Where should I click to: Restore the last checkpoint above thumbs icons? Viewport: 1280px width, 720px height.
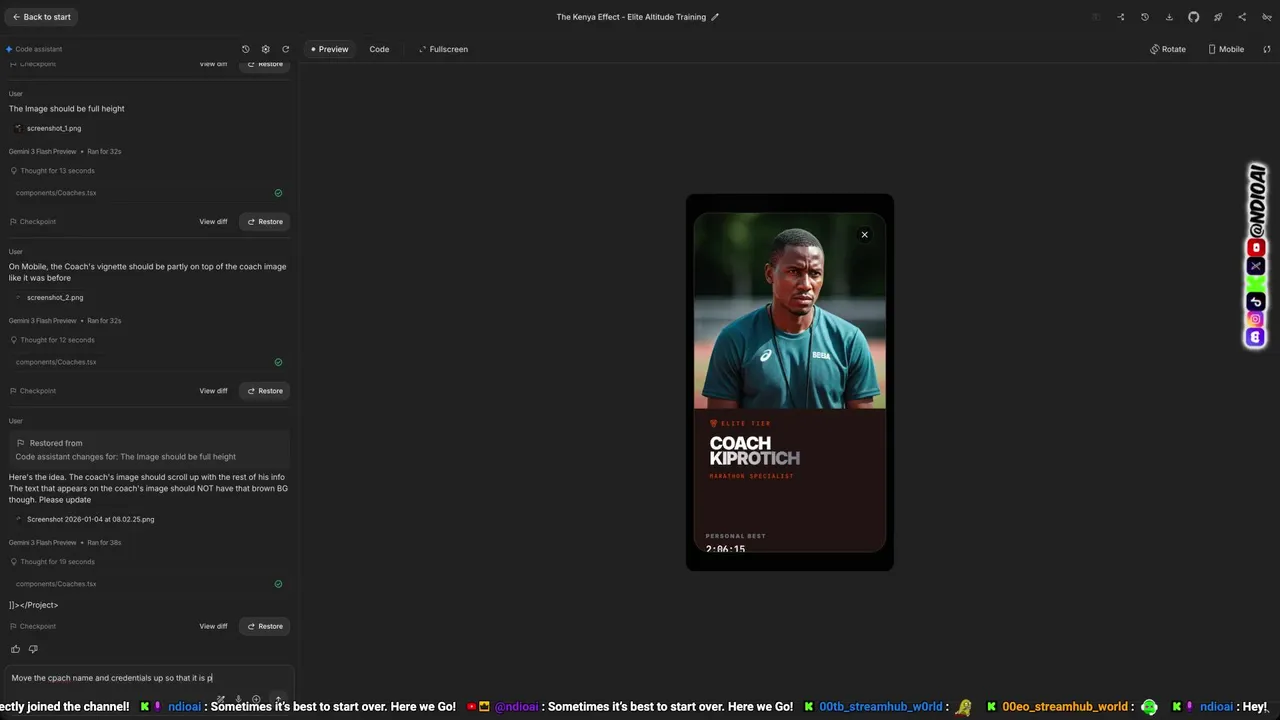pyautogui.click(x=265, y=626)
